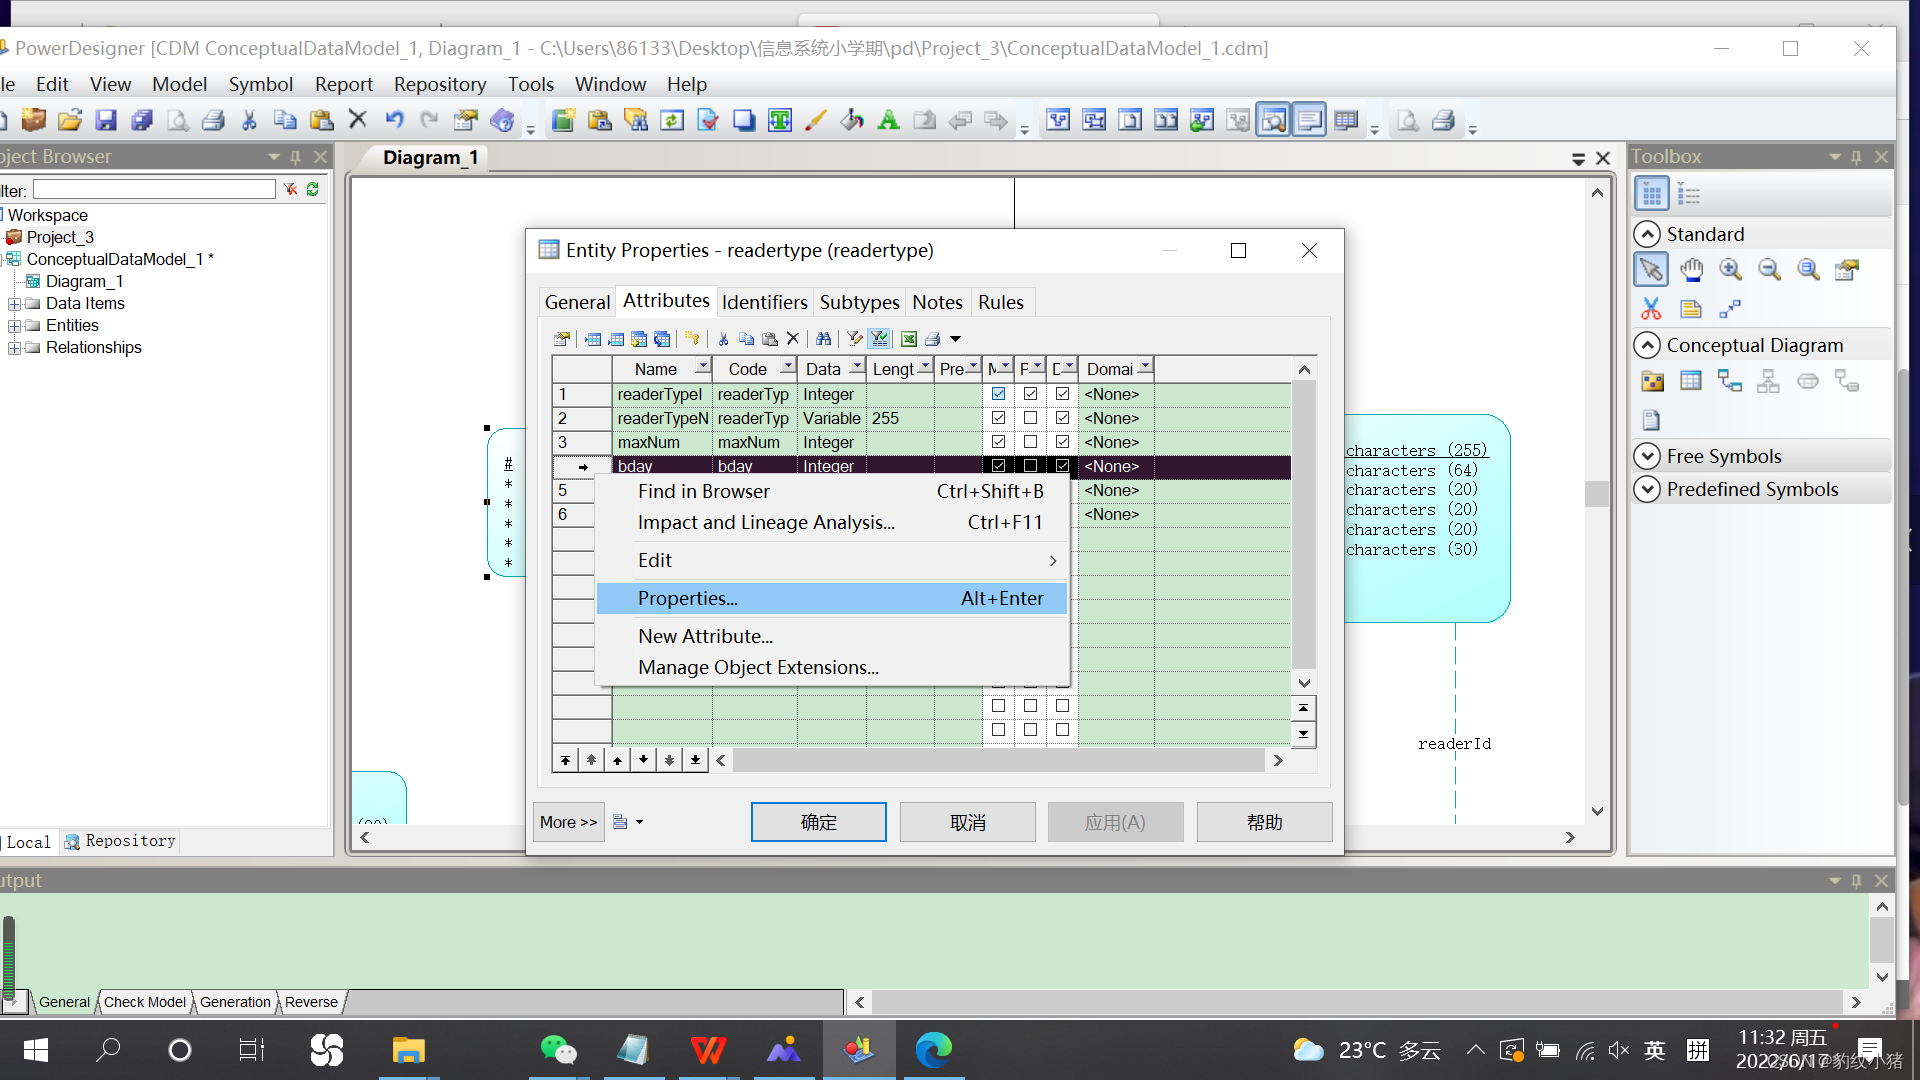Click the More >> button

point(568,822)
